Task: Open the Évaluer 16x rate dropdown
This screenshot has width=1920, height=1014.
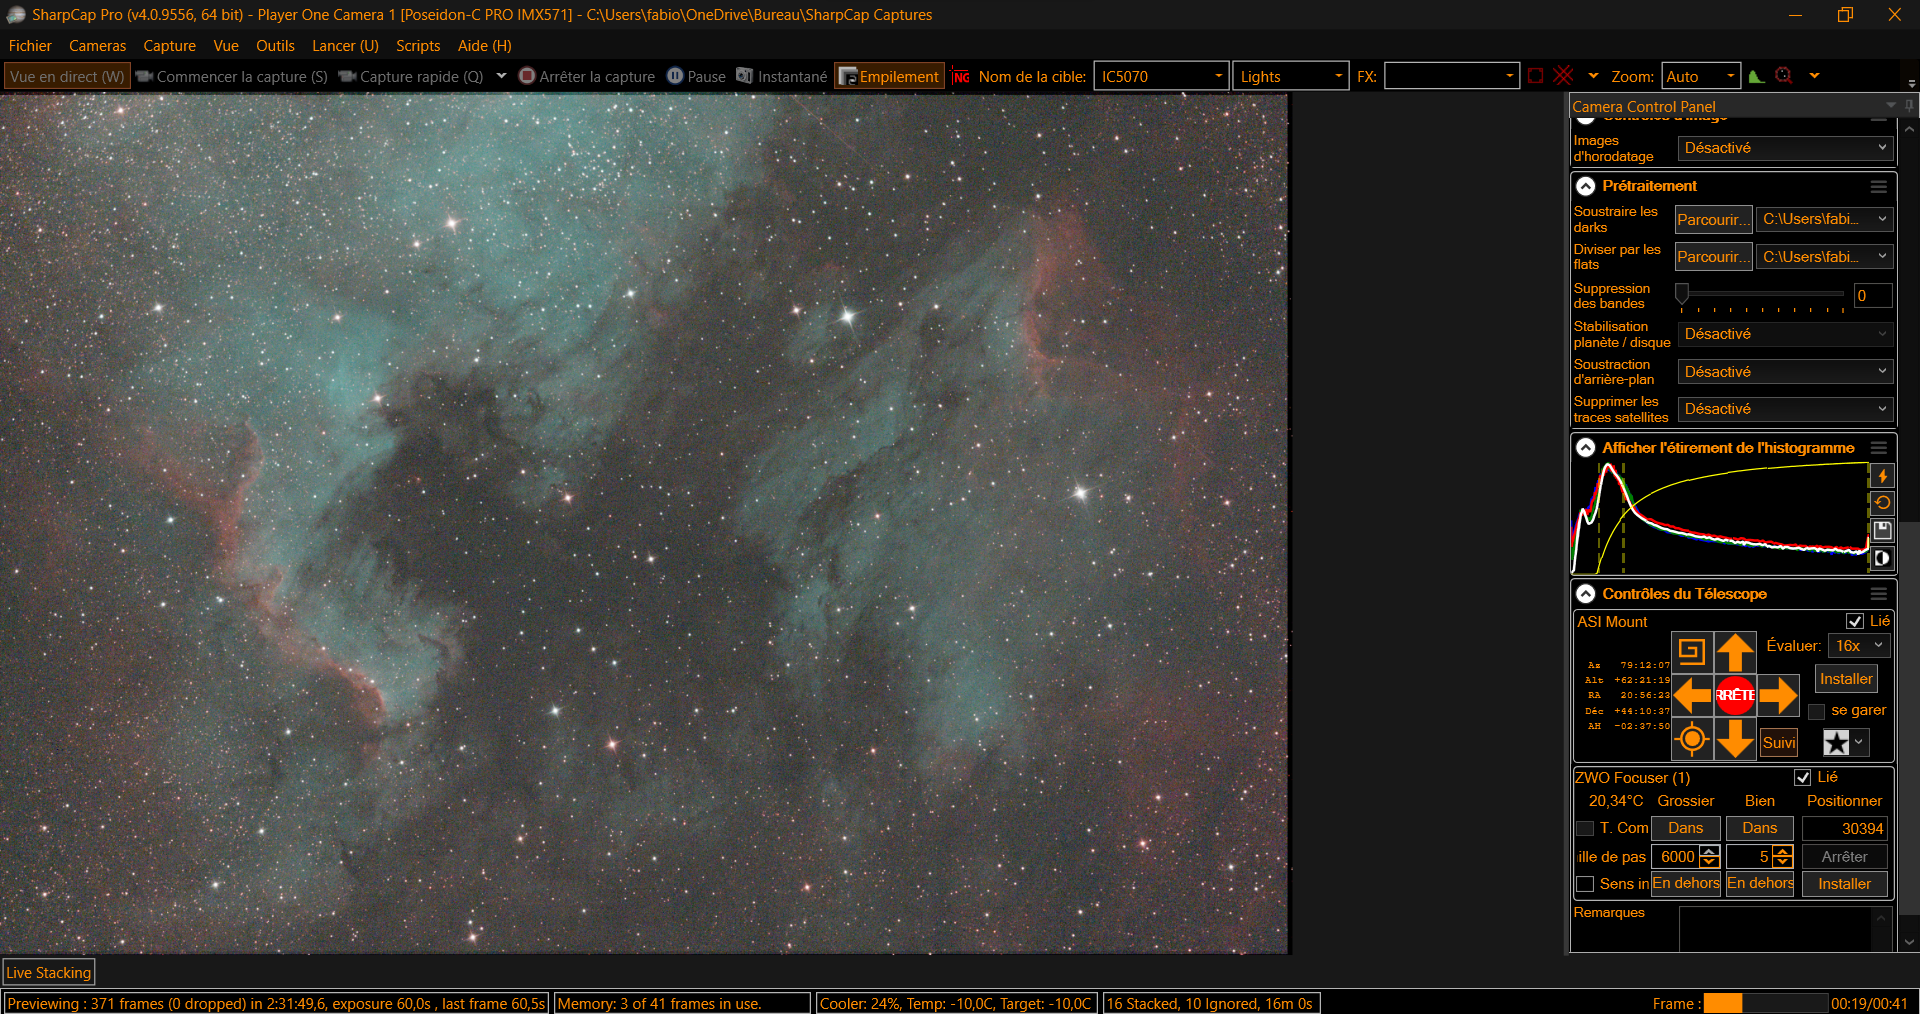Action: pyautogui.click(x=1859, y=646)
